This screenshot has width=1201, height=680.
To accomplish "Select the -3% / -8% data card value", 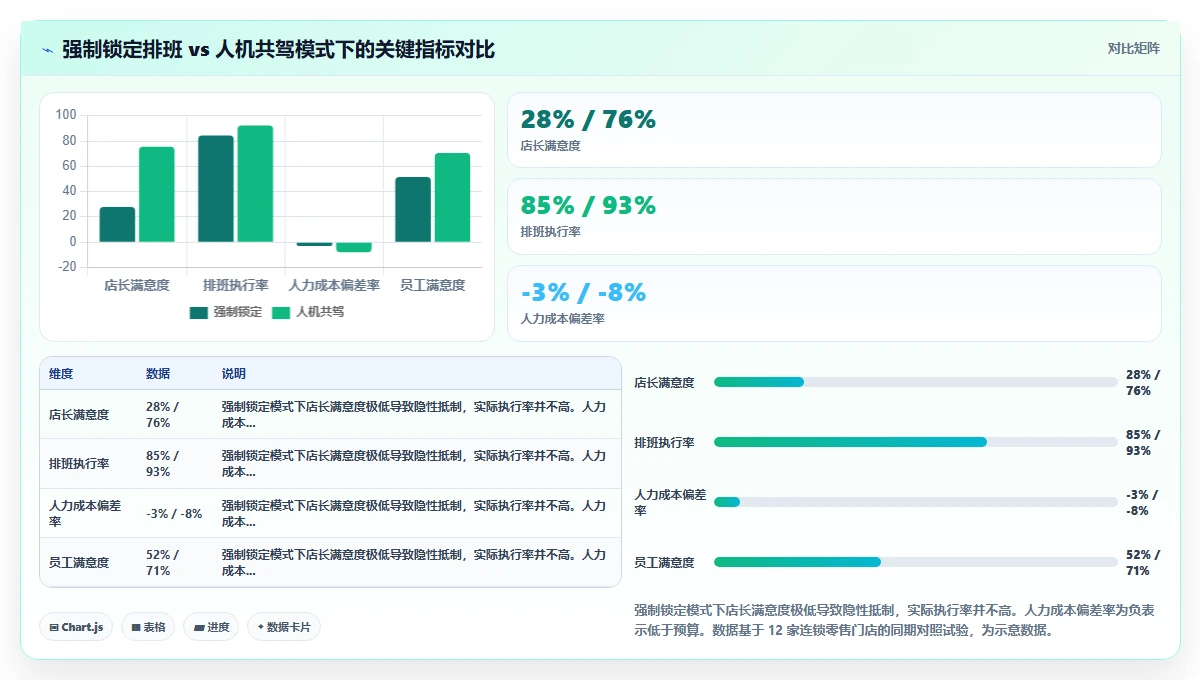I will click(583, 293).
